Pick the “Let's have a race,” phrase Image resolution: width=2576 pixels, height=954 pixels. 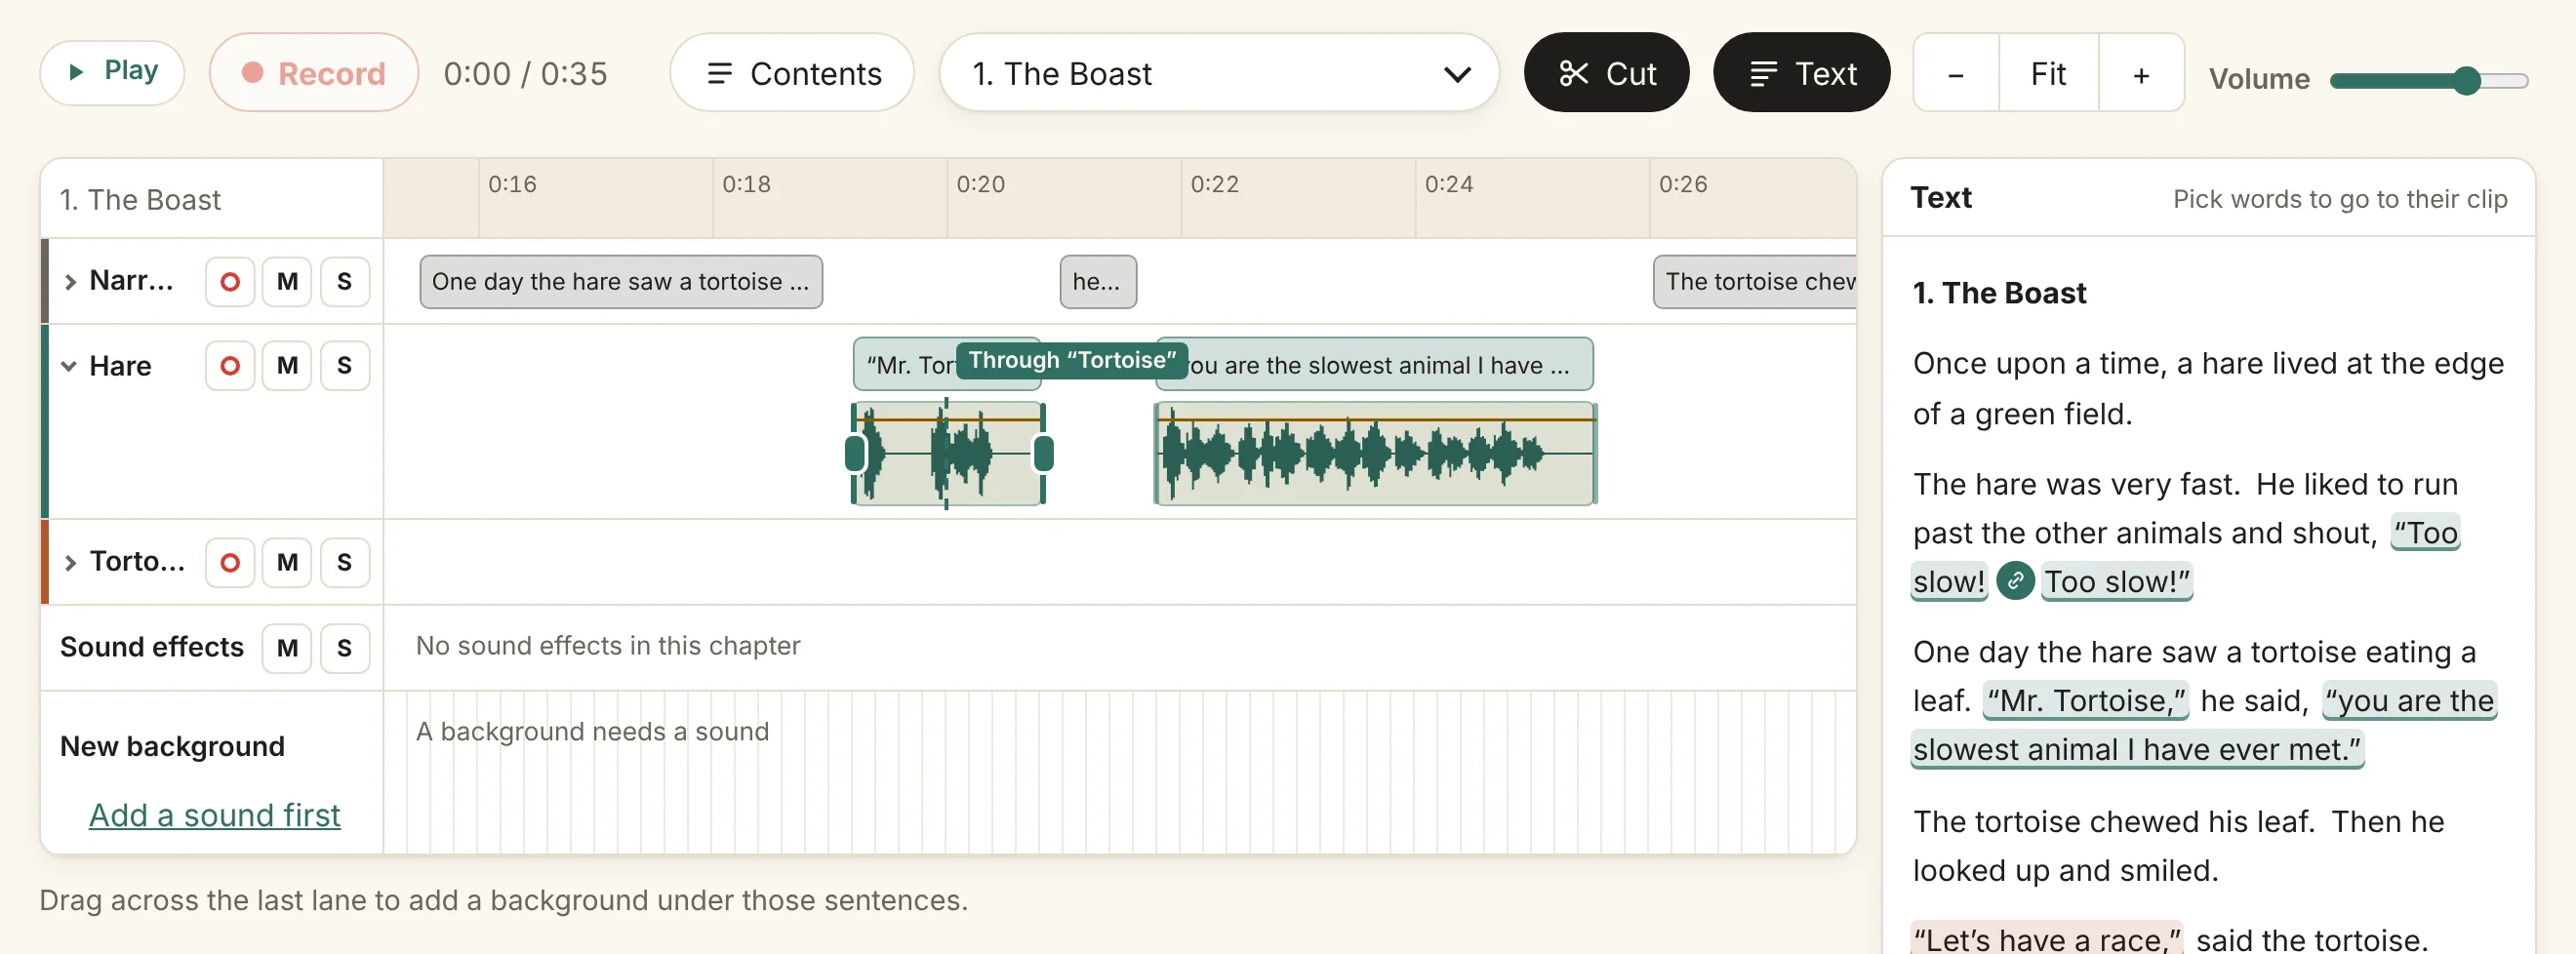click(2046, 940)
